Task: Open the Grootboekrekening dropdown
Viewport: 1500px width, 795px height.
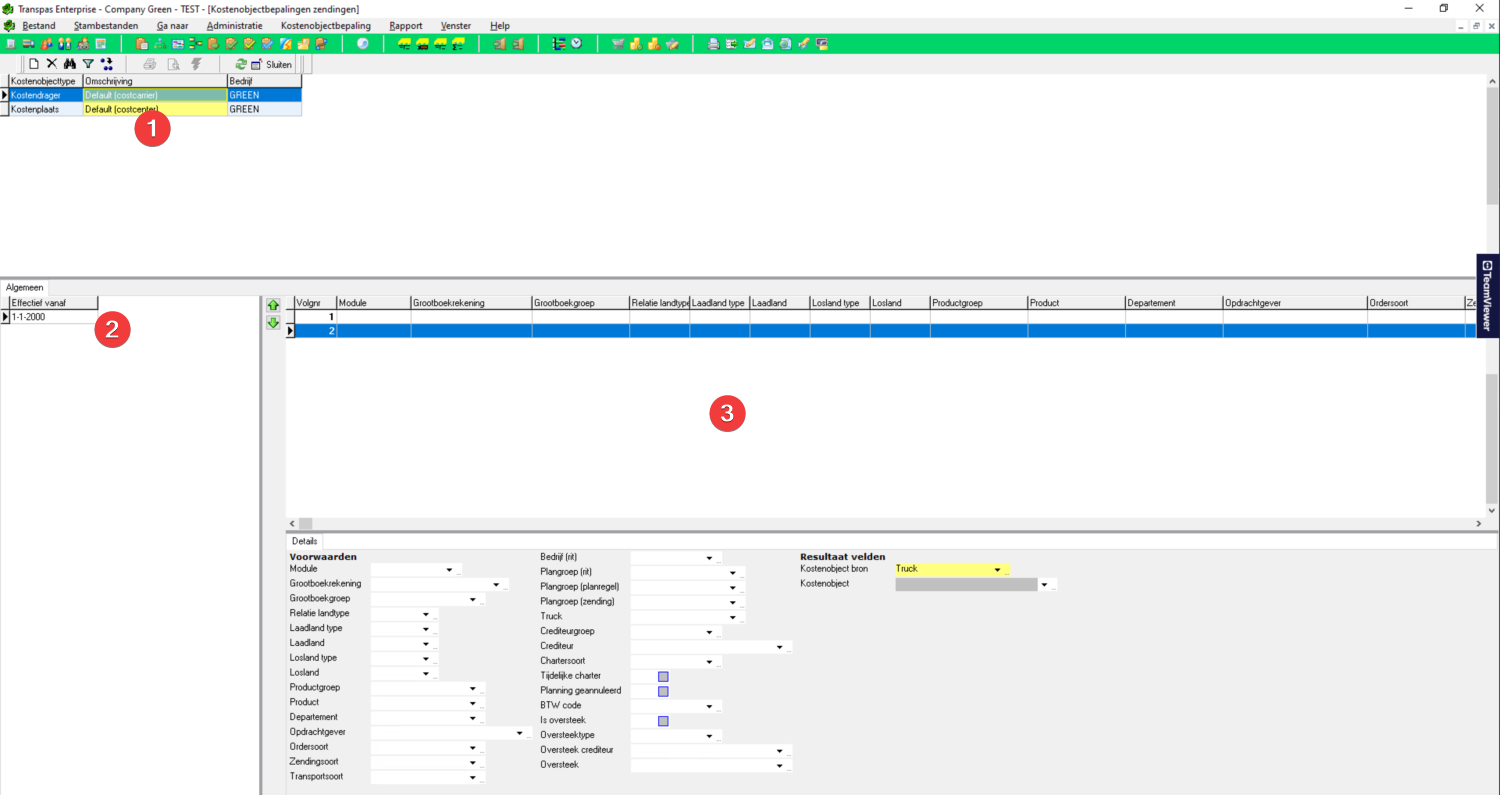Action: pyautogui.click(x=496, y=584)
